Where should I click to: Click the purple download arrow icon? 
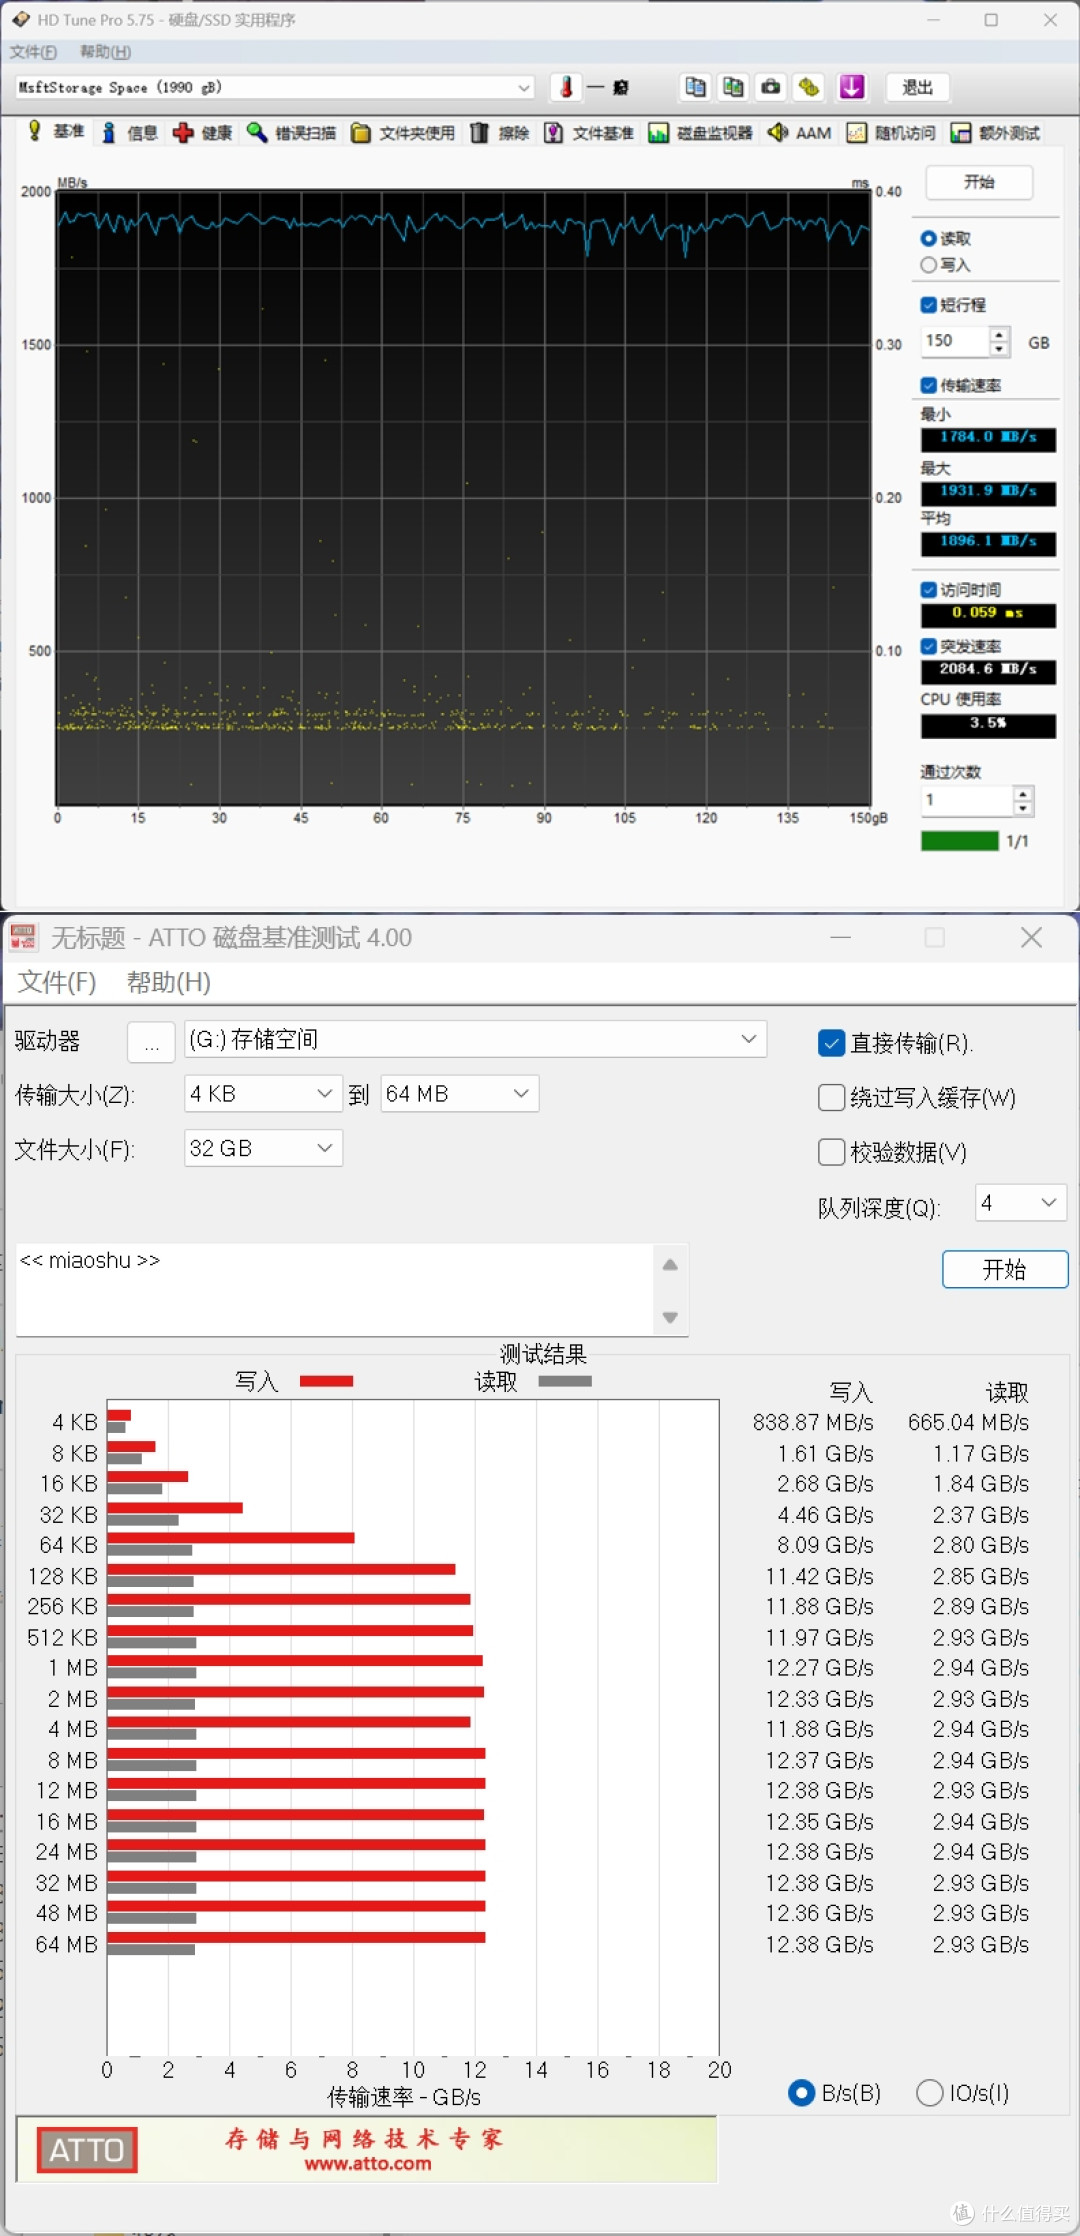click(x=852, y=87)
